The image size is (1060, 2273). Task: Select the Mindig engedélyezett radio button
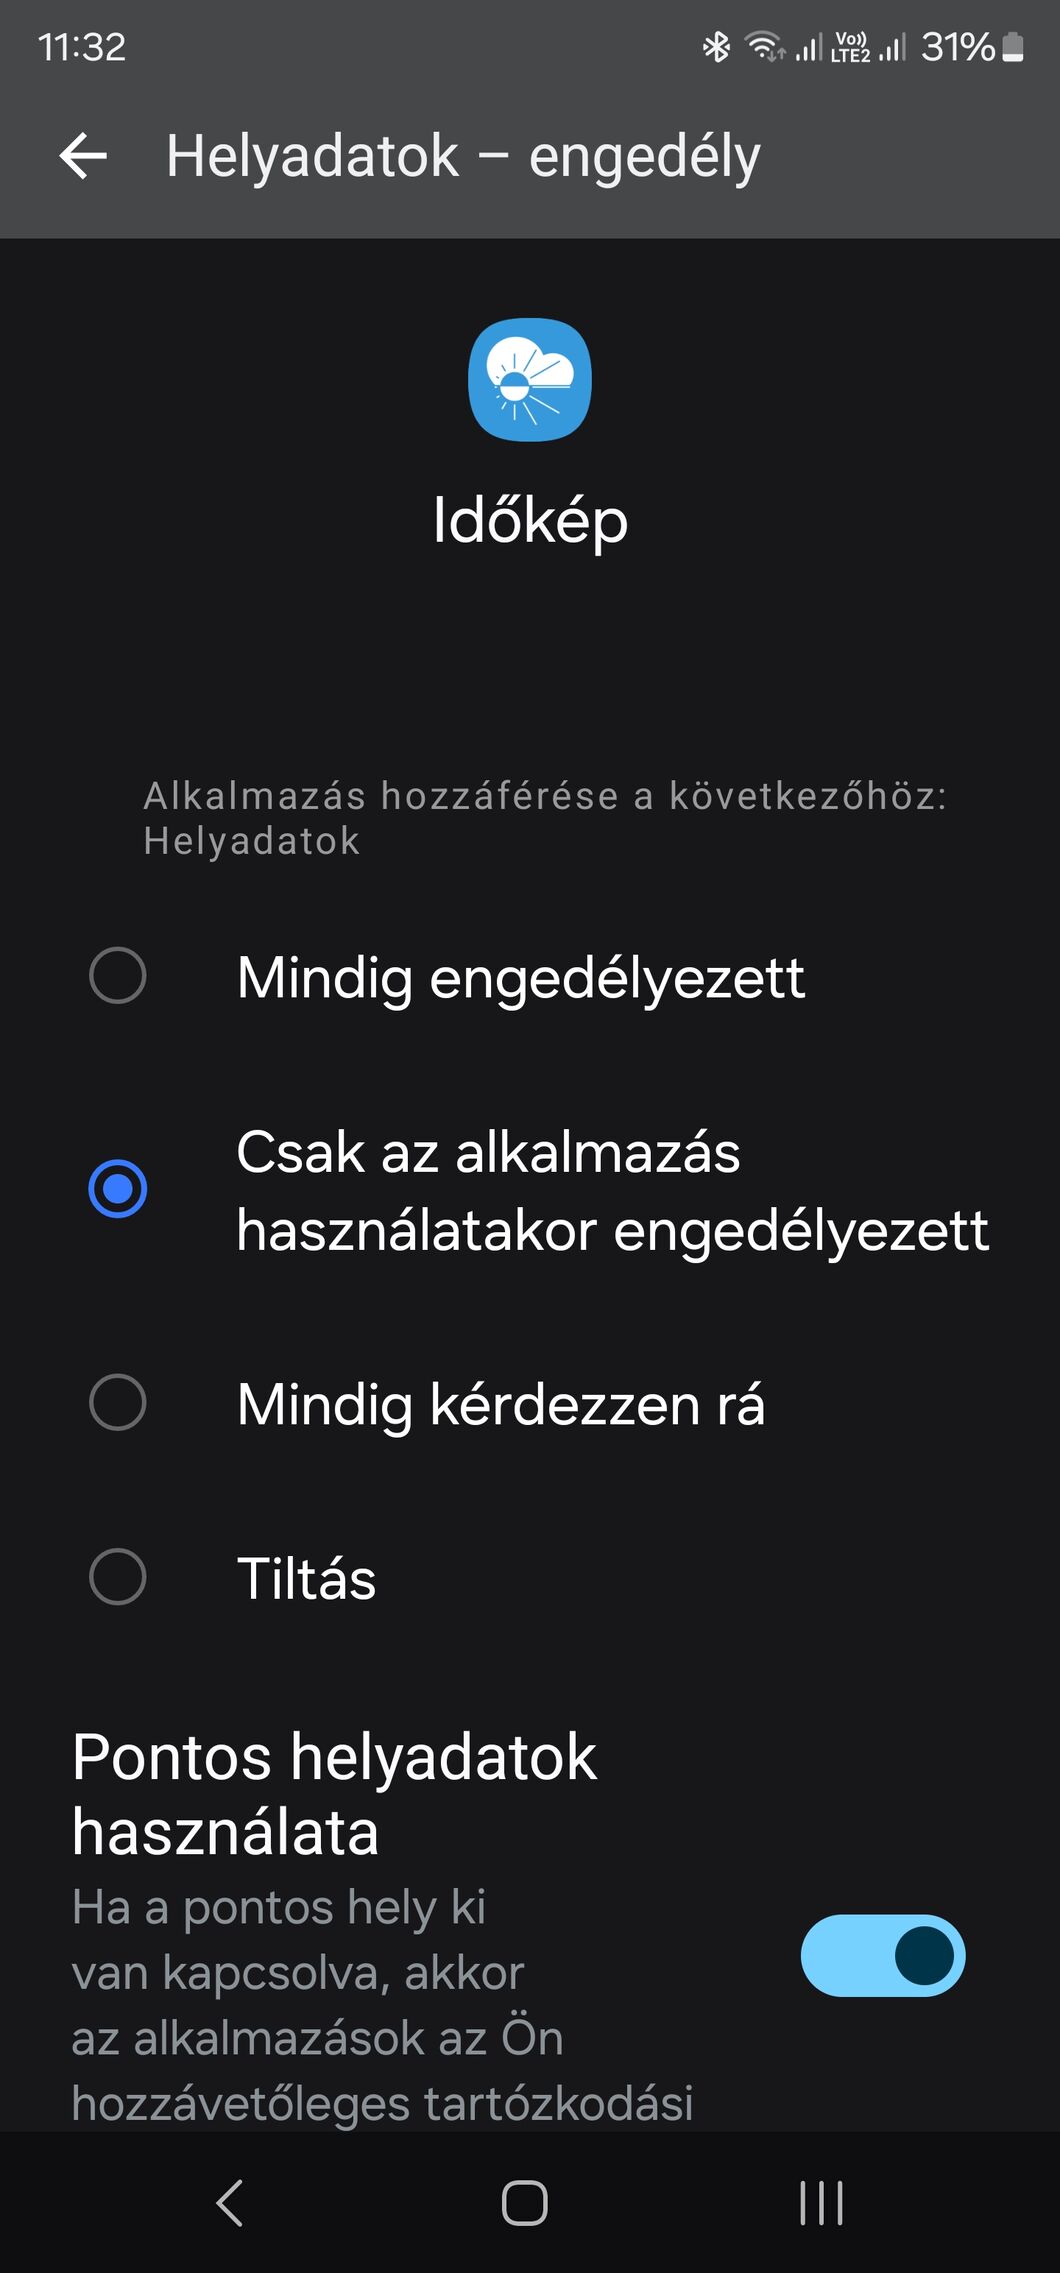118,975
